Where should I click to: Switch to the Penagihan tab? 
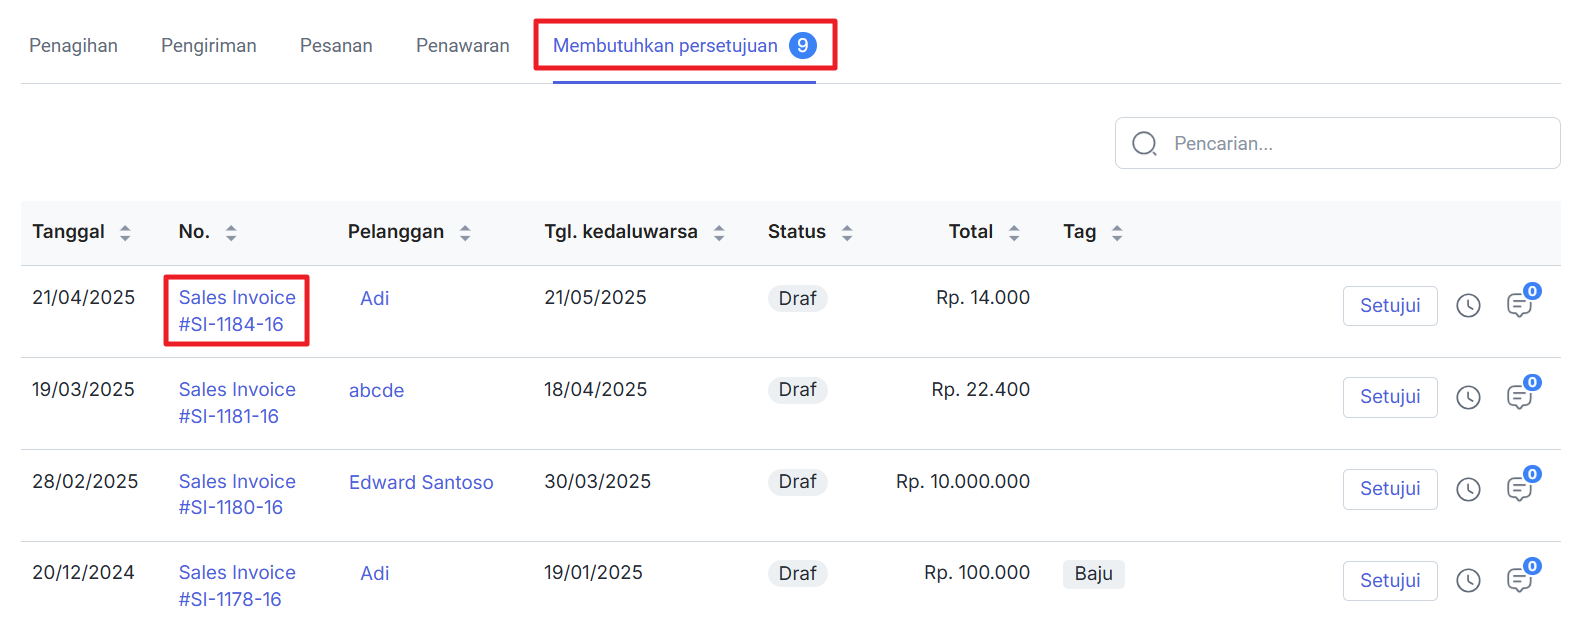coord(73,46)
